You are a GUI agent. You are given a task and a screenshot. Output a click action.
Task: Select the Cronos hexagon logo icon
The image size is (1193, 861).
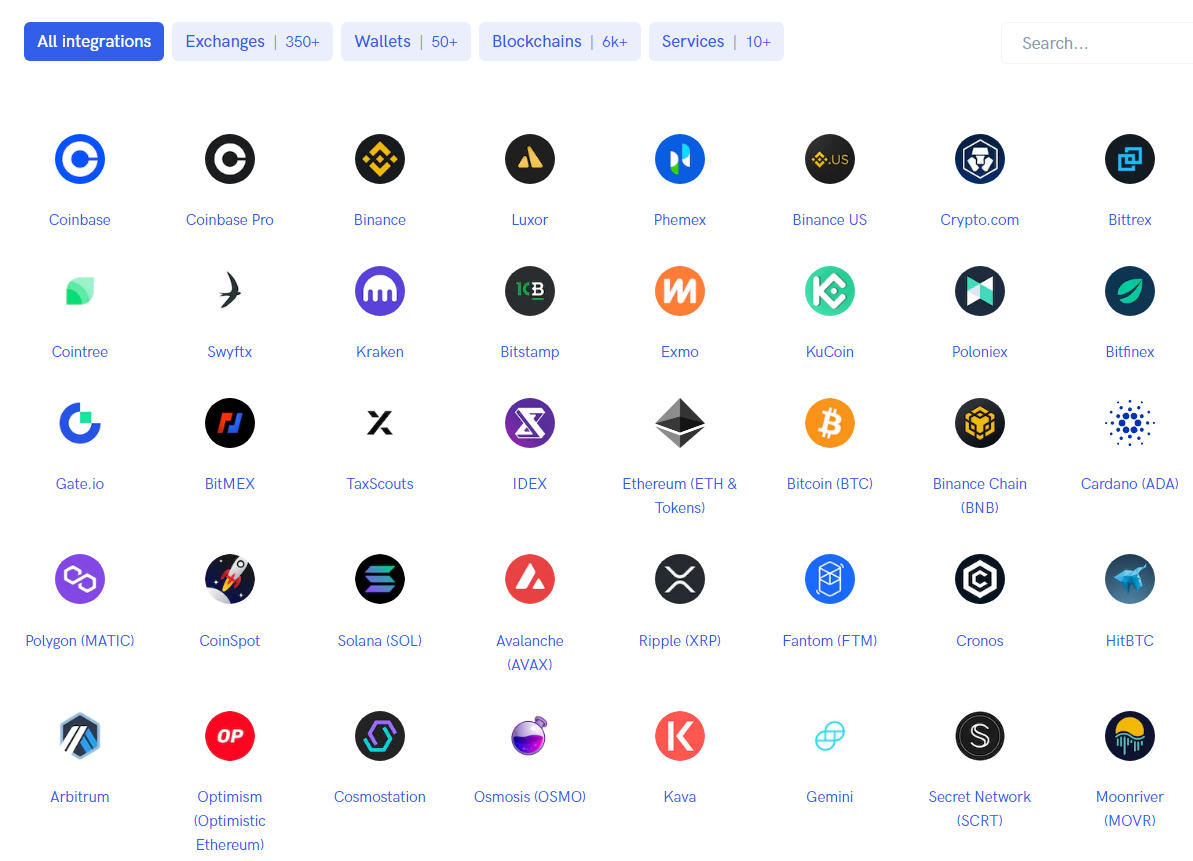click(979, 579)
